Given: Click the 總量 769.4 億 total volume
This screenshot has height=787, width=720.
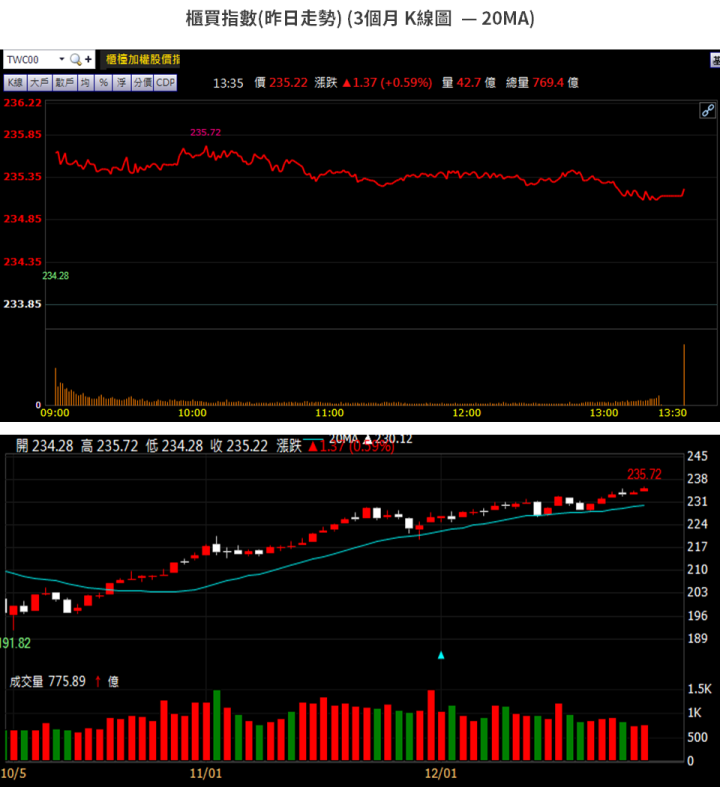Looking at the screenshot, I should tap(542, 82).
